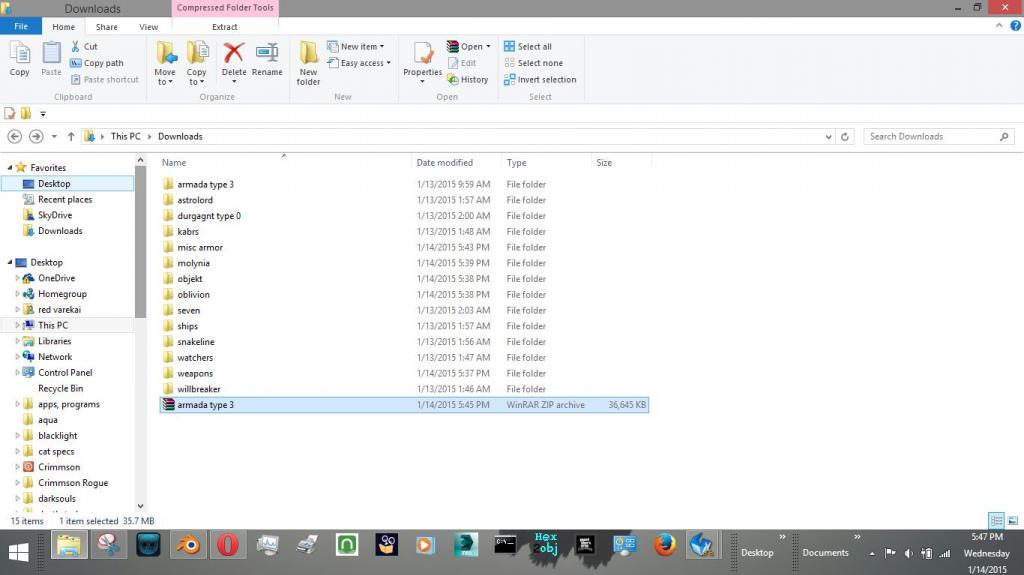
Task: Launch Firefox from the taskbar
Action: coord(665,545)
